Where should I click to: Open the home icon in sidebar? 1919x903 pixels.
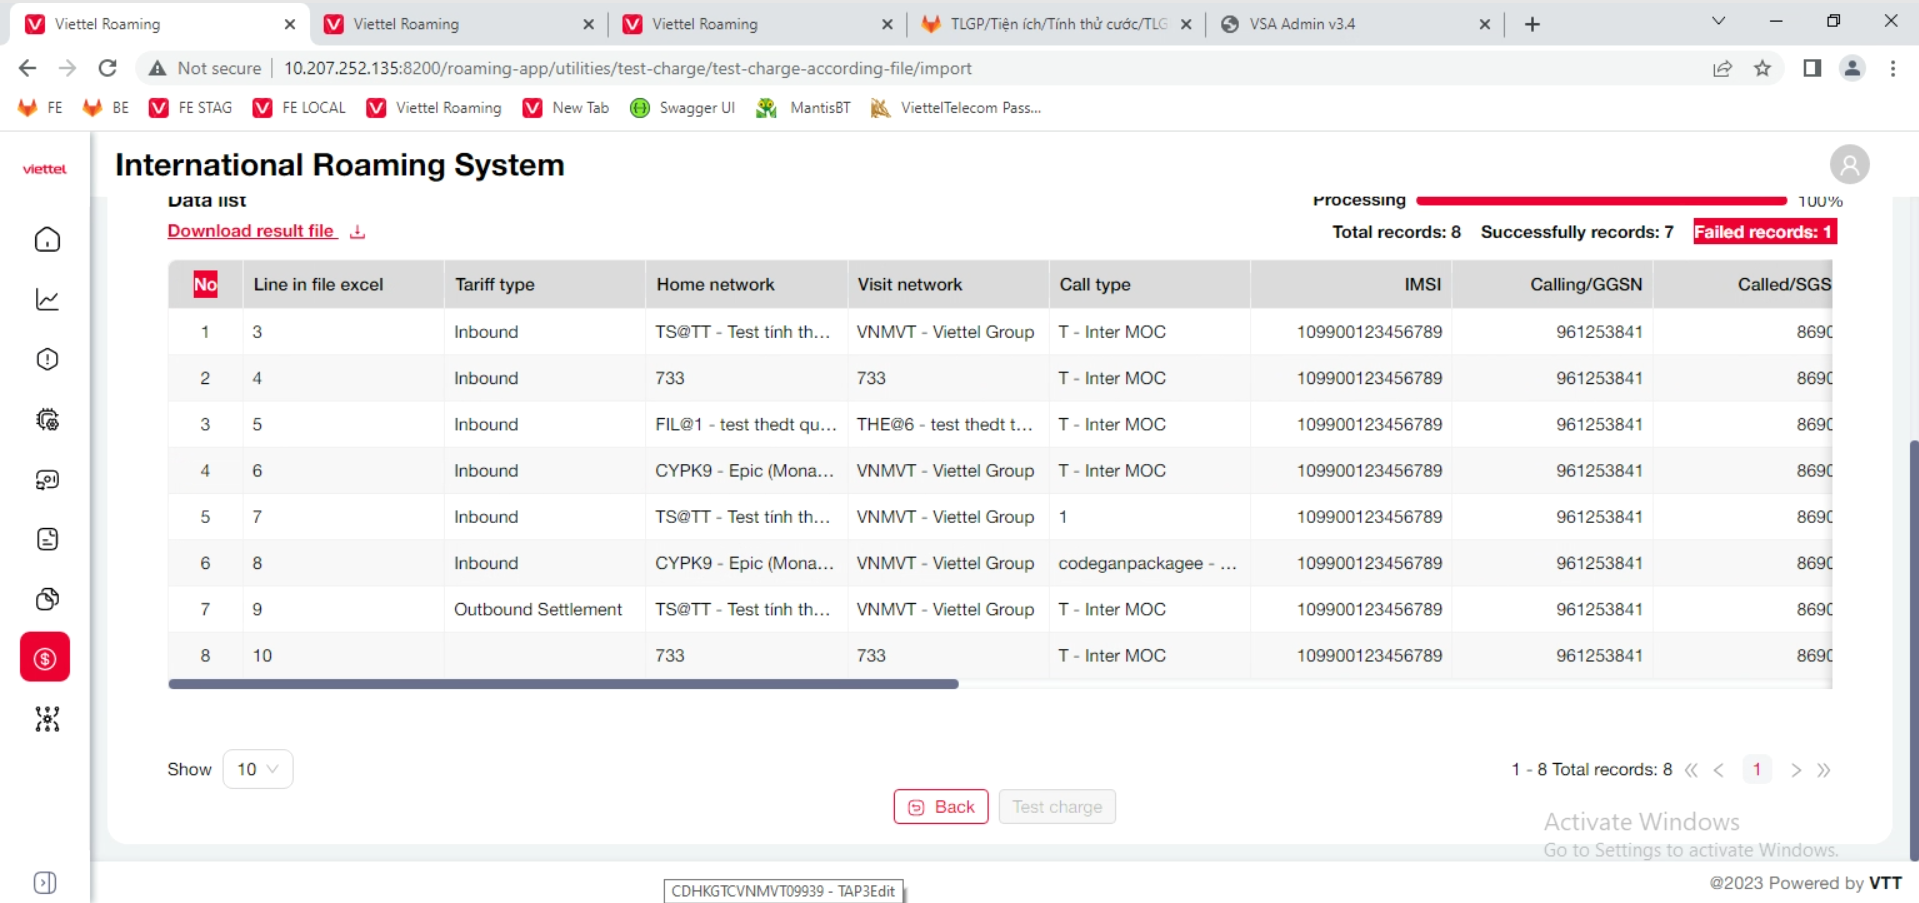[47, 240]
